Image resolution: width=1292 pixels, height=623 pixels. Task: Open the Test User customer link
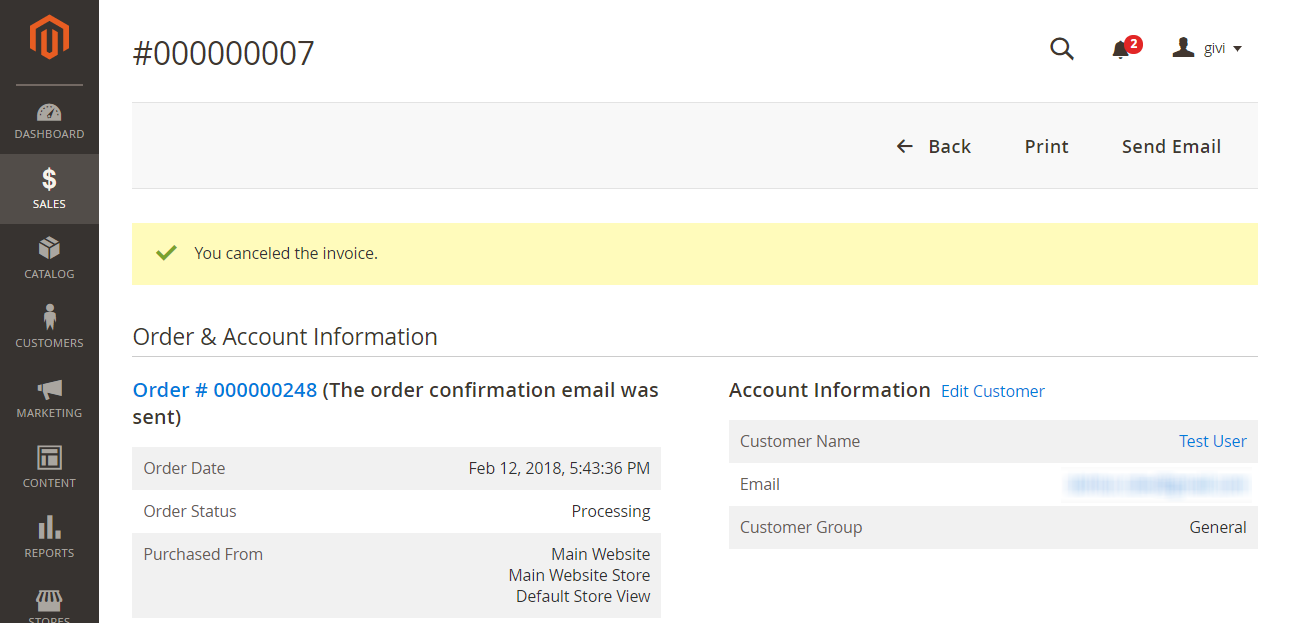tap(1213, 441)
